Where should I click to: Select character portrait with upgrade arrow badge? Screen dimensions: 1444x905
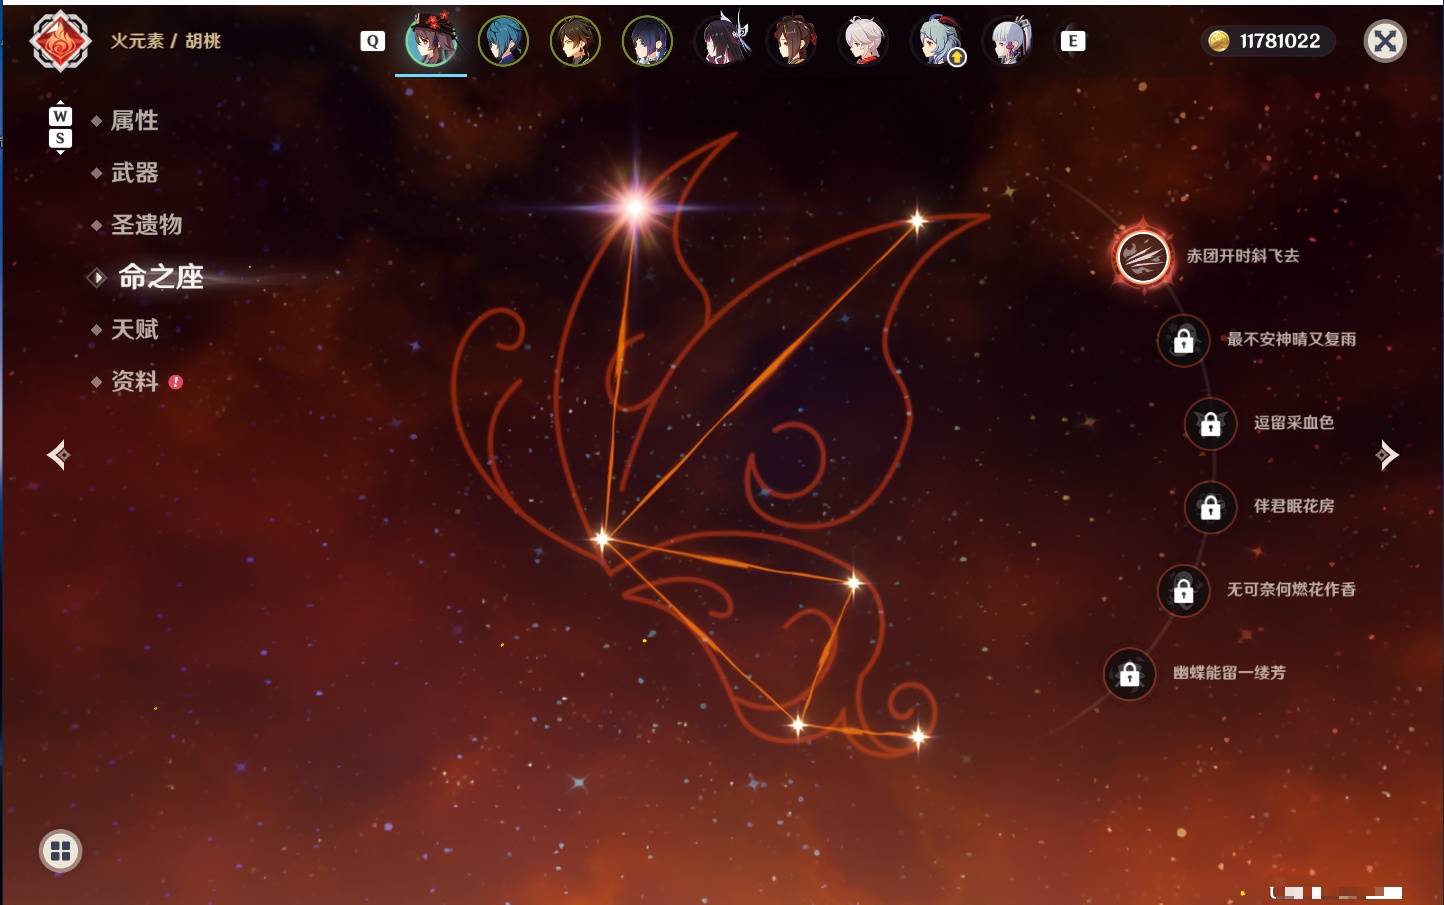[x=937, y=41]
